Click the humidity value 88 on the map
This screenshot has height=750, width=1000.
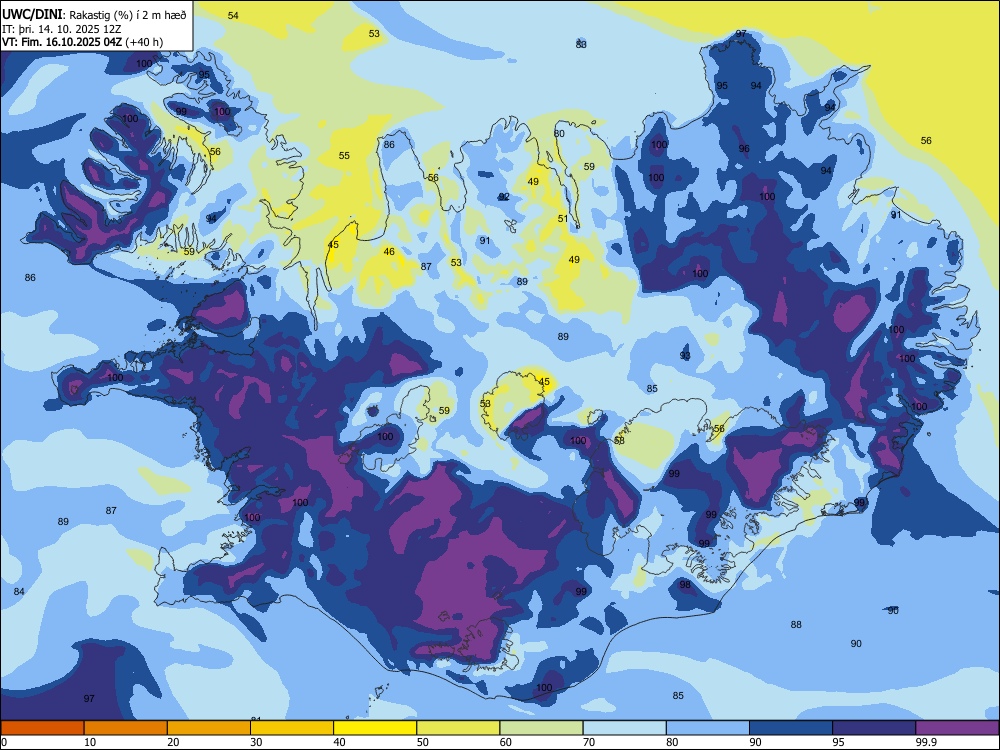796,625
